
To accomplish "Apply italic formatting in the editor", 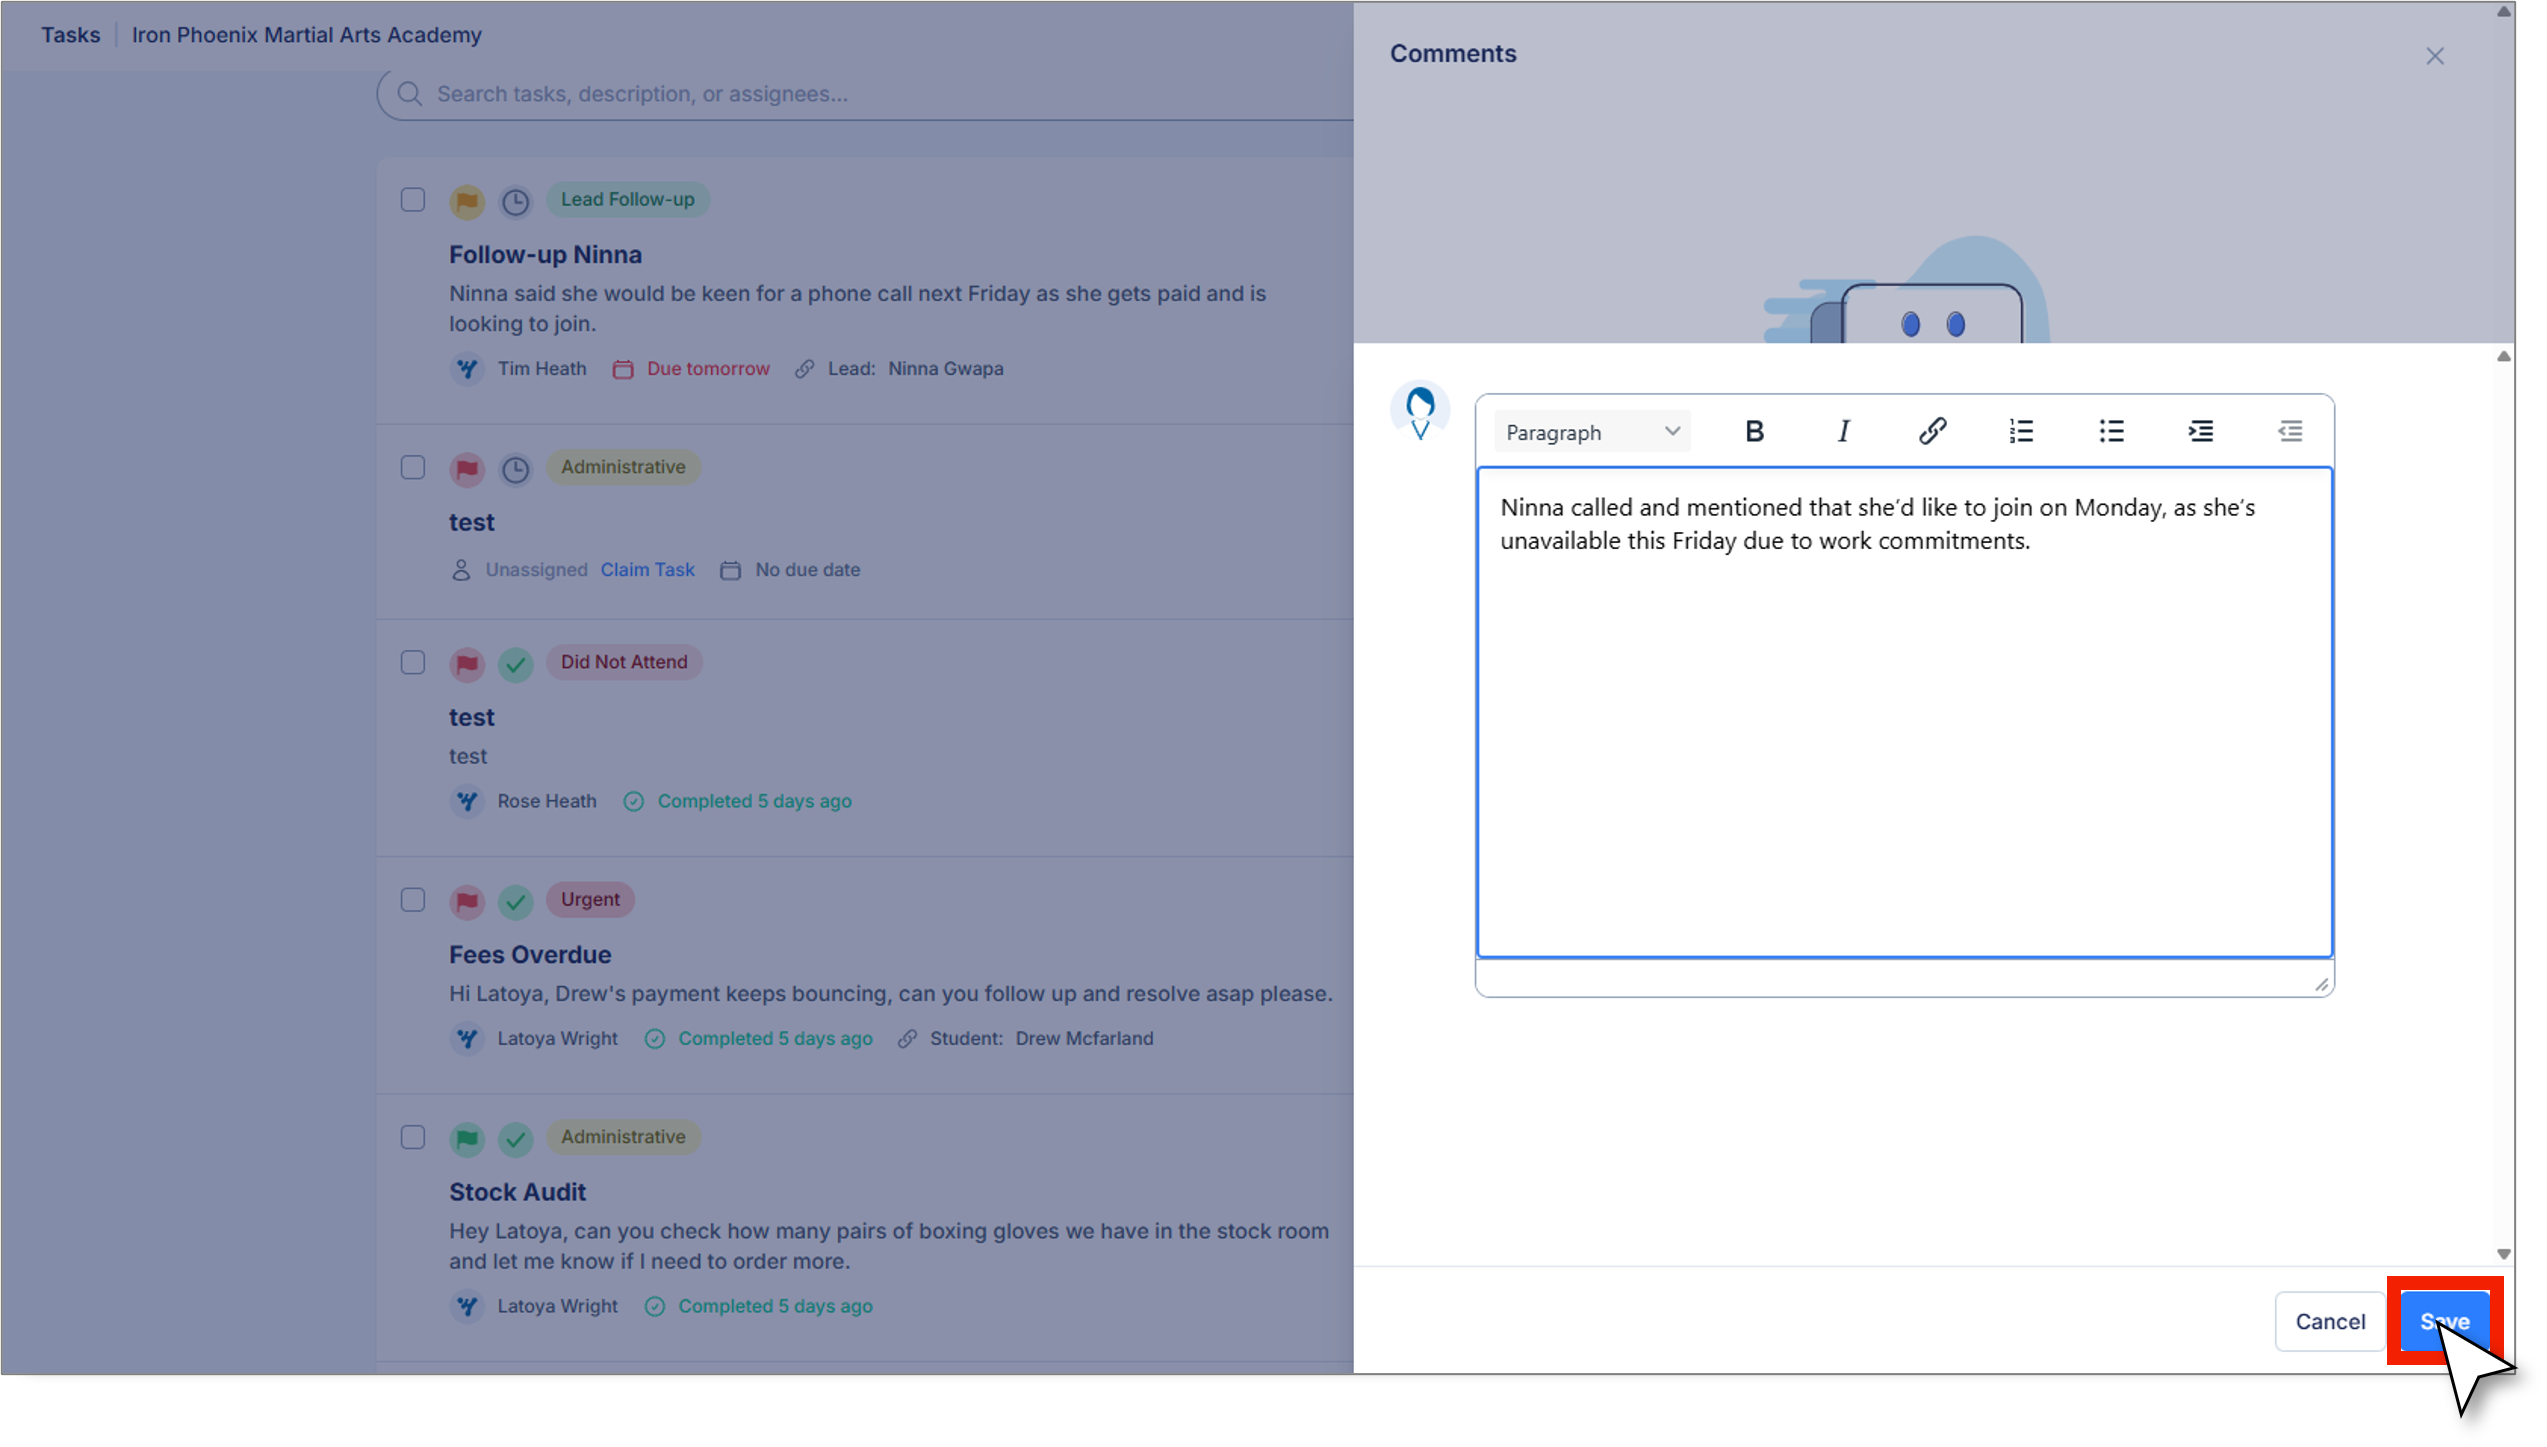I will (1843, 431).
